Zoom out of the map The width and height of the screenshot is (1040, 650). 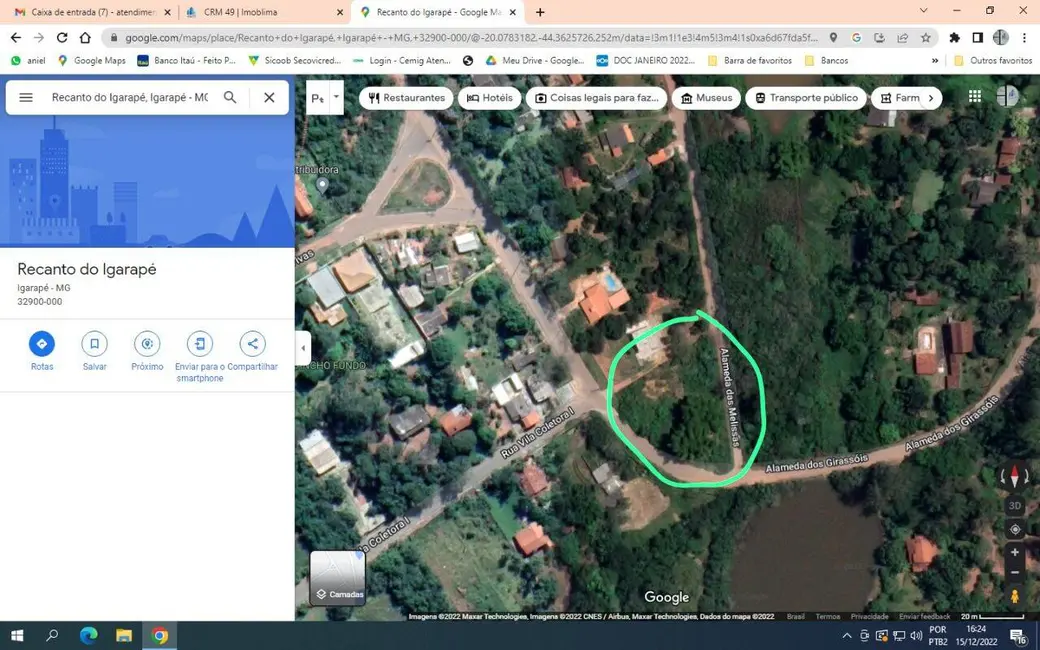[x=1014, y=573]
